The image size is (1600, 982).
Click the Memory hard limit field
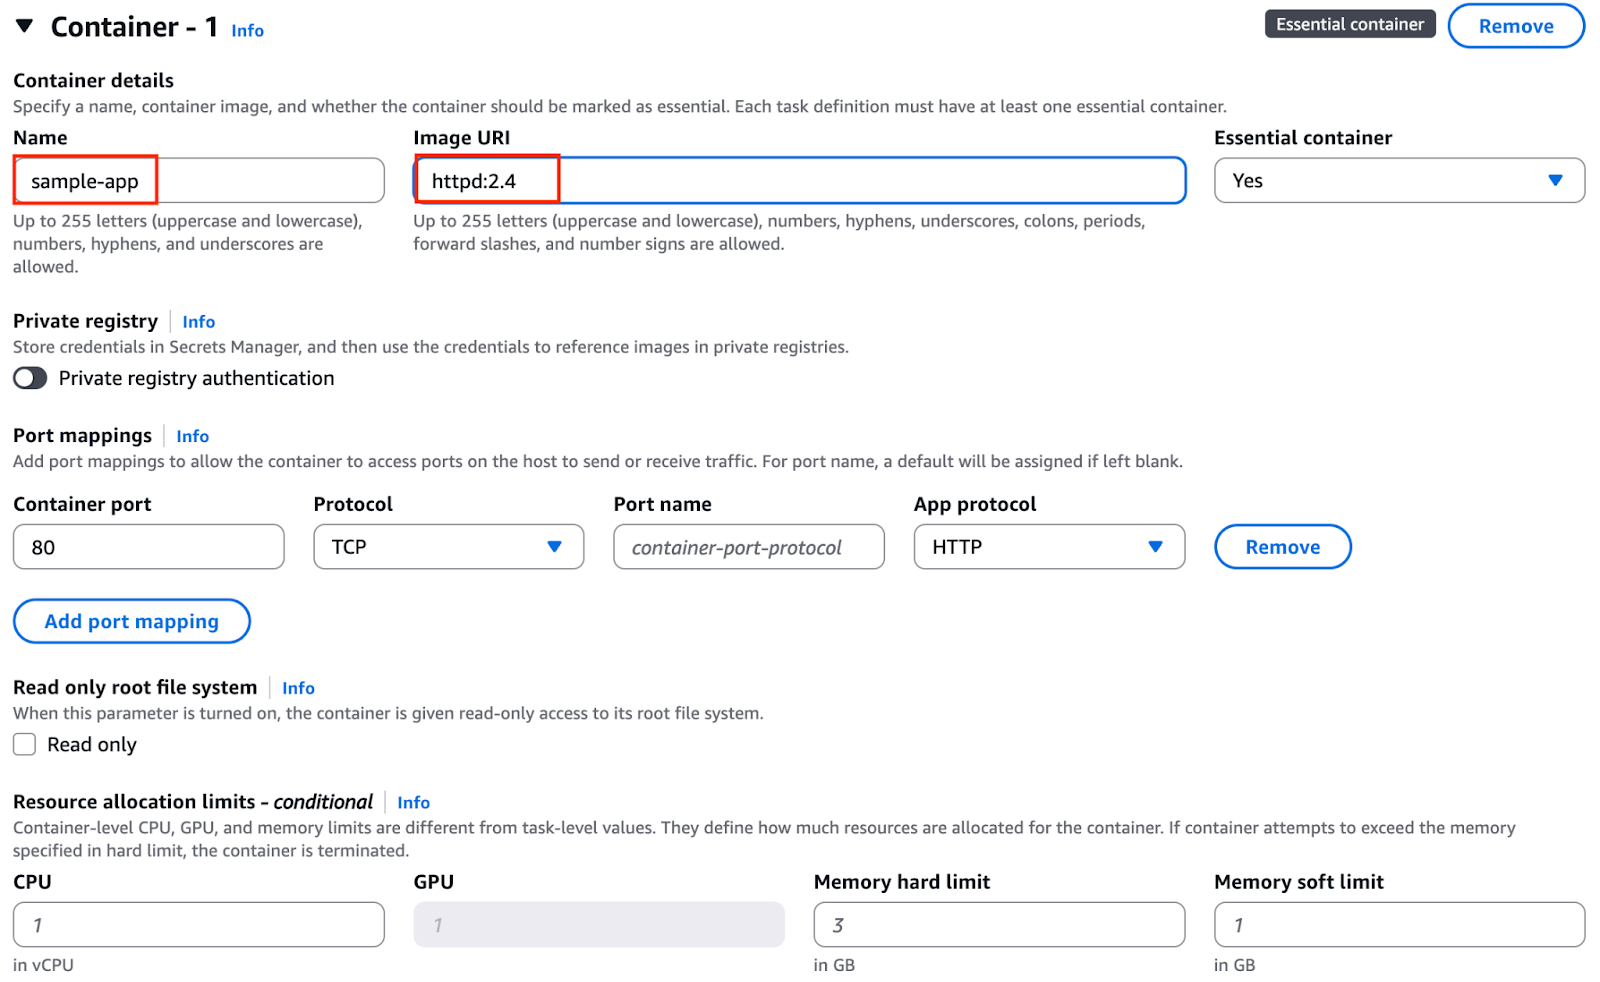999,925
